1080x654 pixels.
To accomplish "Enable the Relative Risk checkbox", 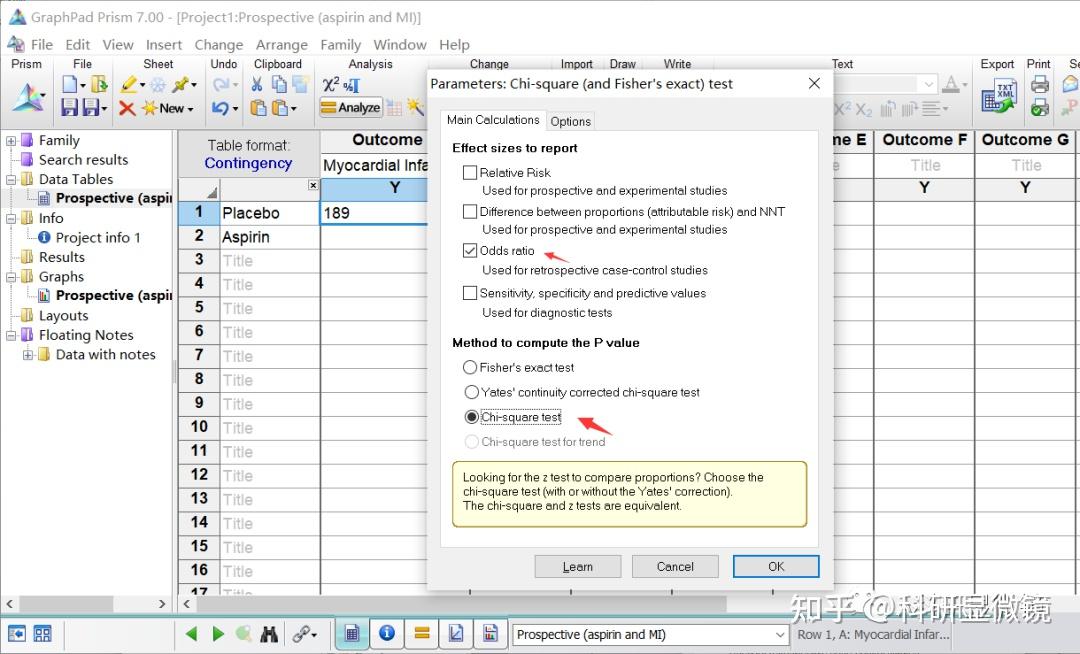I will coord(470,172).
